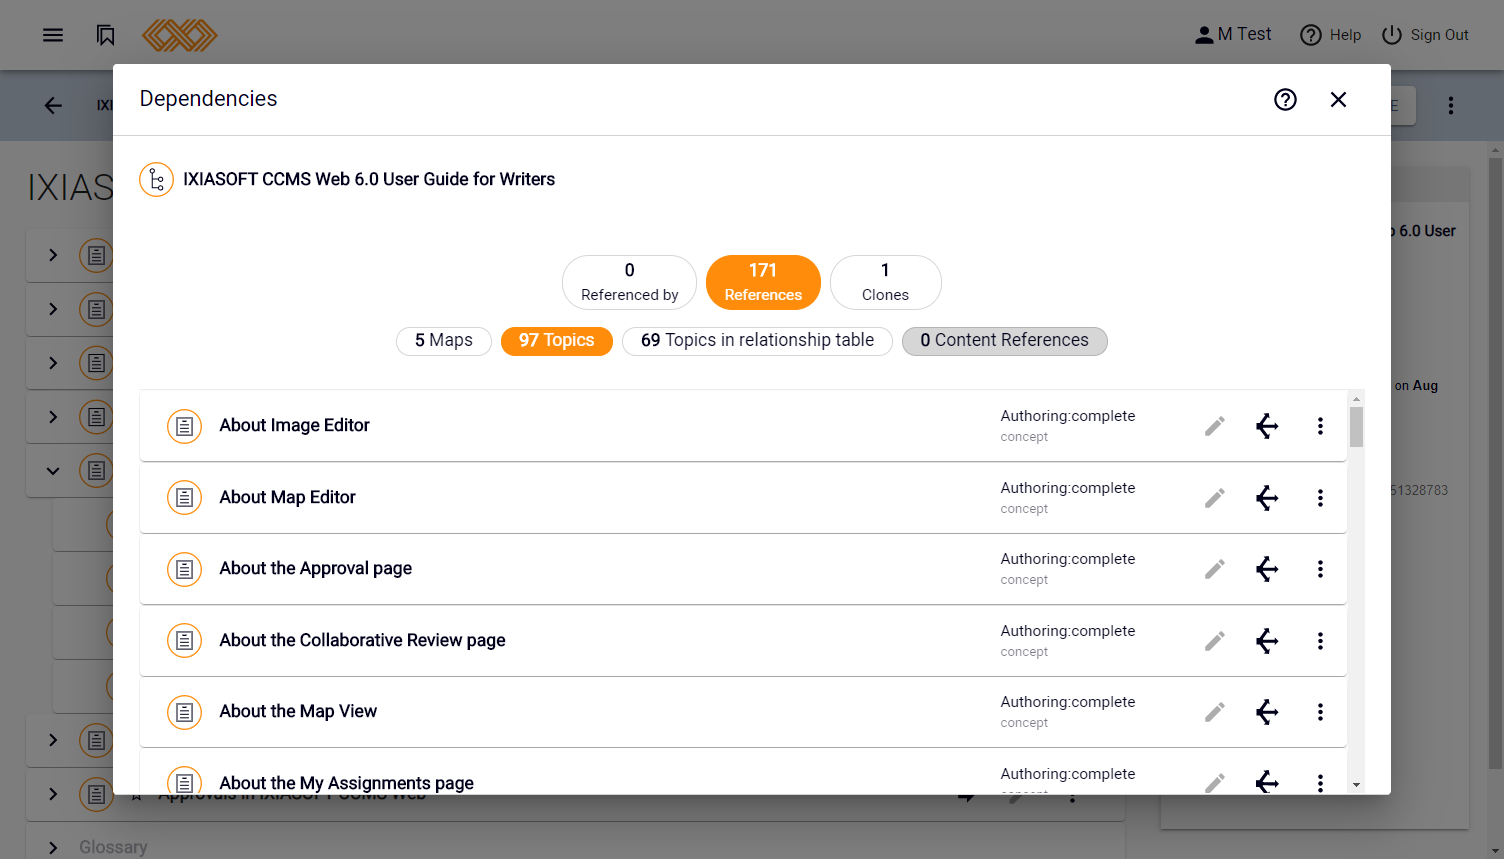This screenshot has width=1504, height=859.
Task: Open About the Collaborative Review page topic
Action: coord(362,640)
